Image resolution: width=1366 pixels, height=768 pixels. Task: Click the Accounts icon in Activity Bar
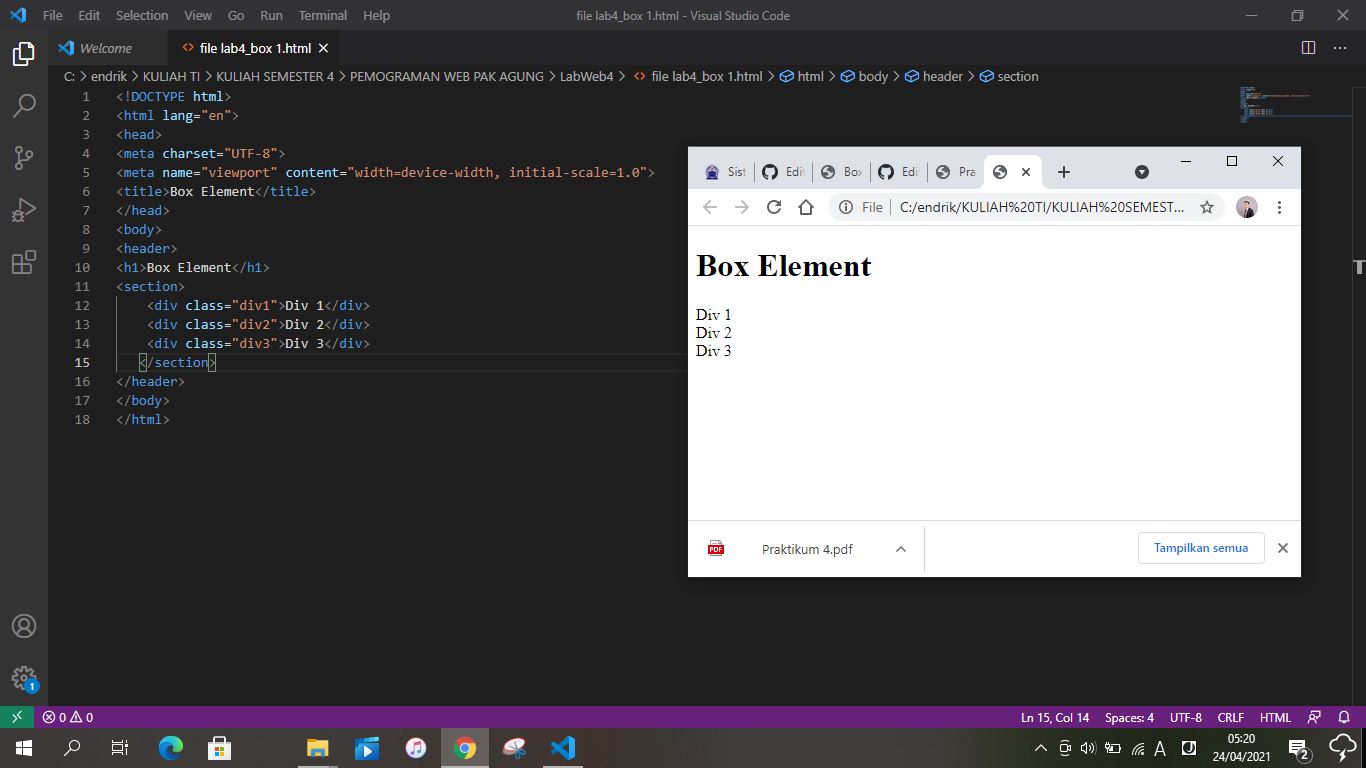pos(23,626)
